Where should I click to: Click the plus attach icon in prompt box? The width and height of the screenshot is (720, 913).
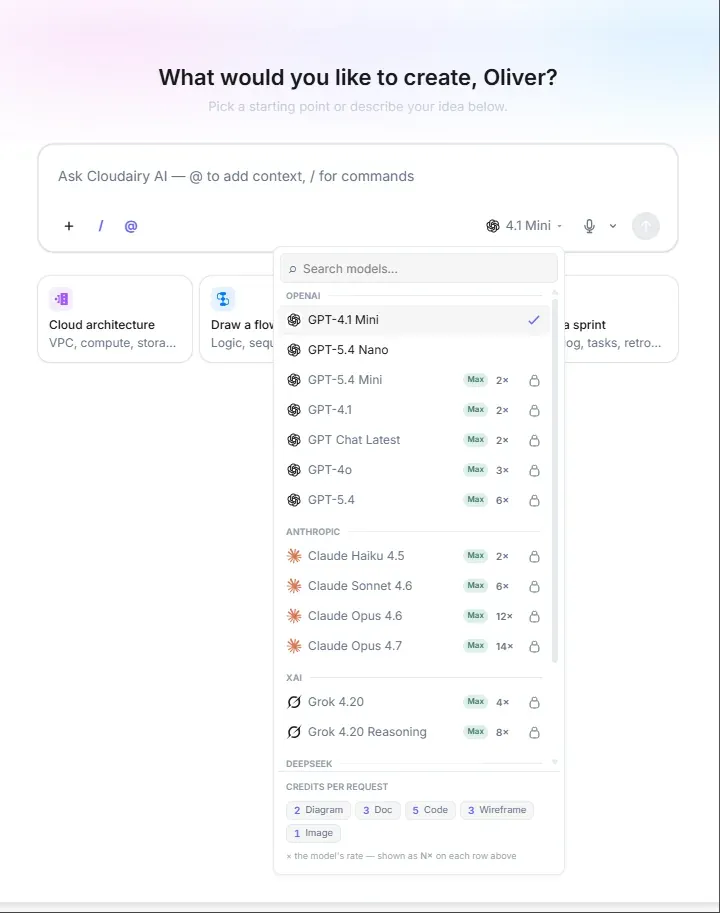point(69,226)
